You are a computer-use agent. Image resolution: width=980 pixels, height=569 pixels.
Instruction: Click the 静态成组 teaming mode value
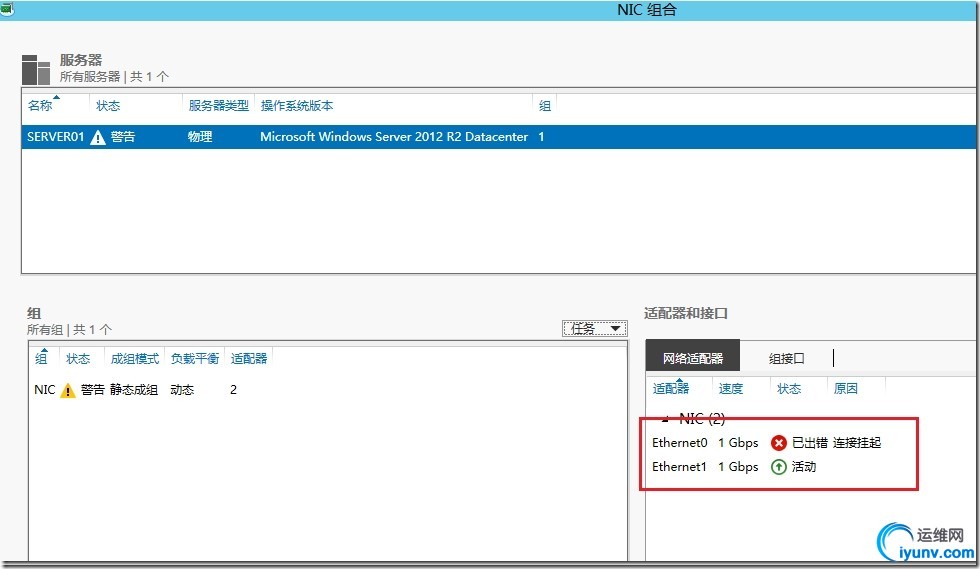coord(134,390)
